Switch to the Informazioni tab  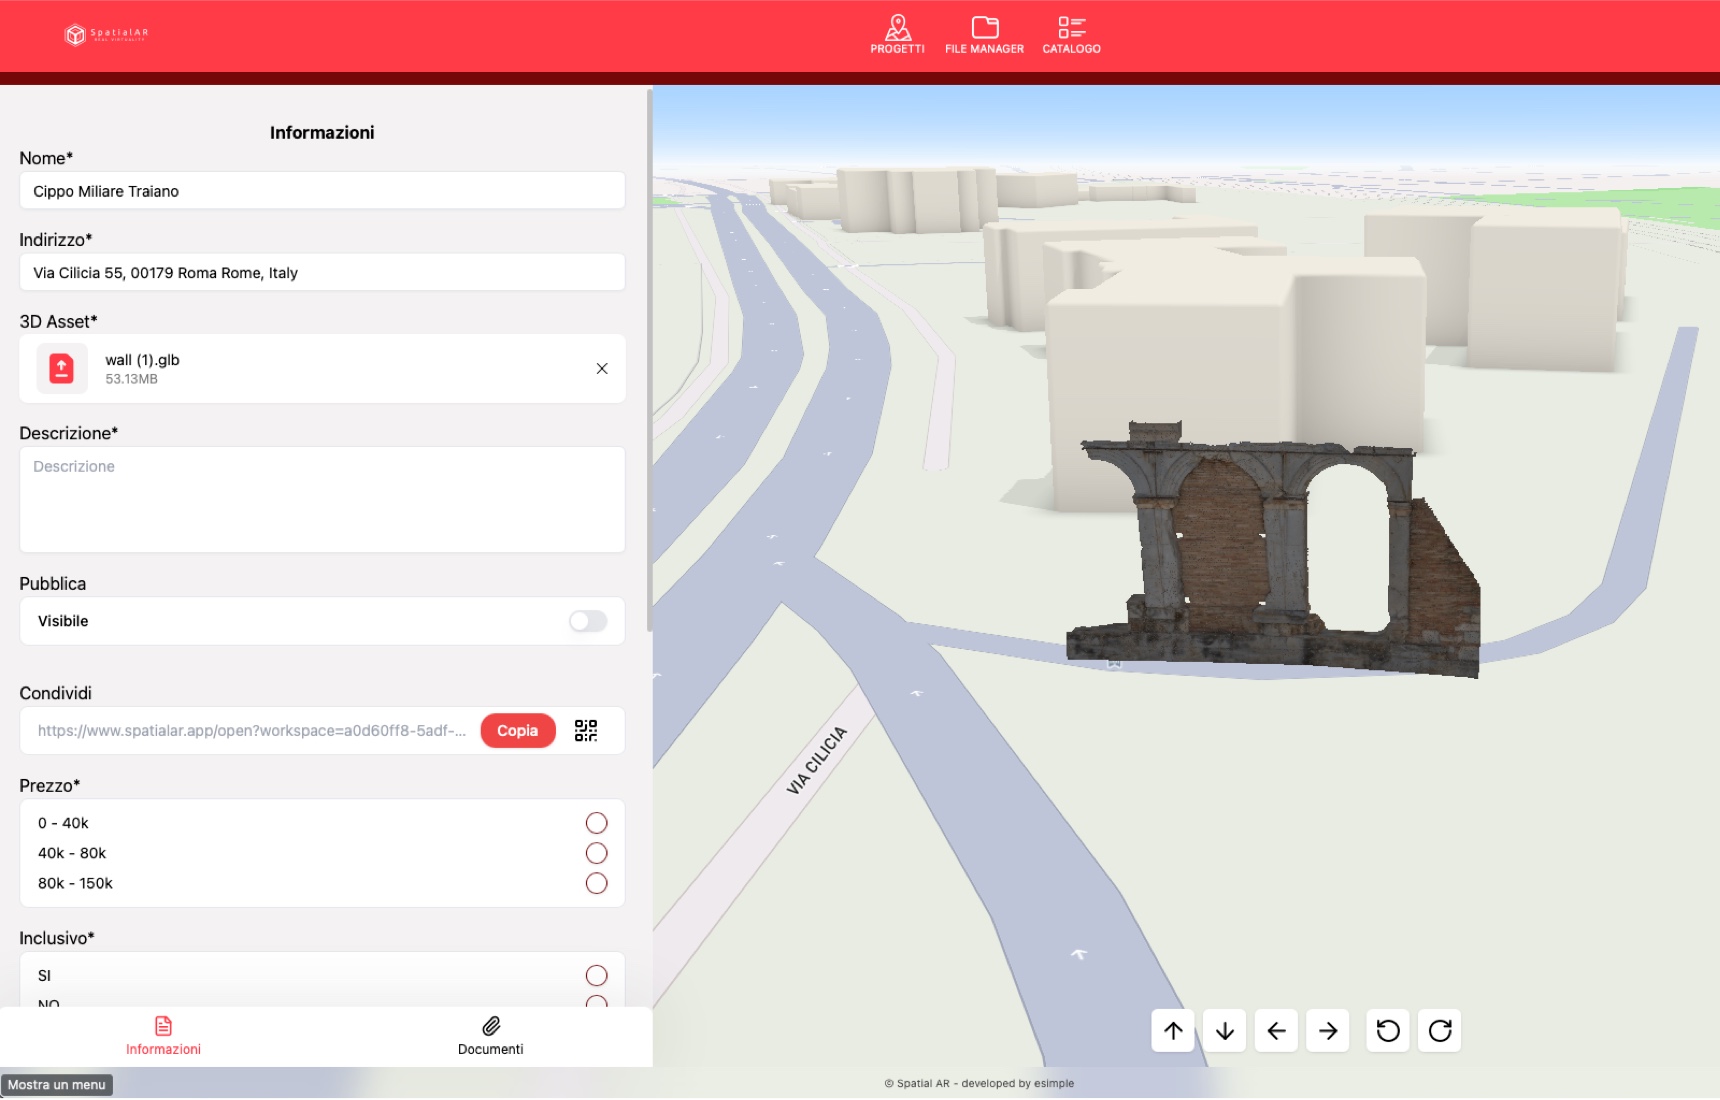coord(163,1037)
